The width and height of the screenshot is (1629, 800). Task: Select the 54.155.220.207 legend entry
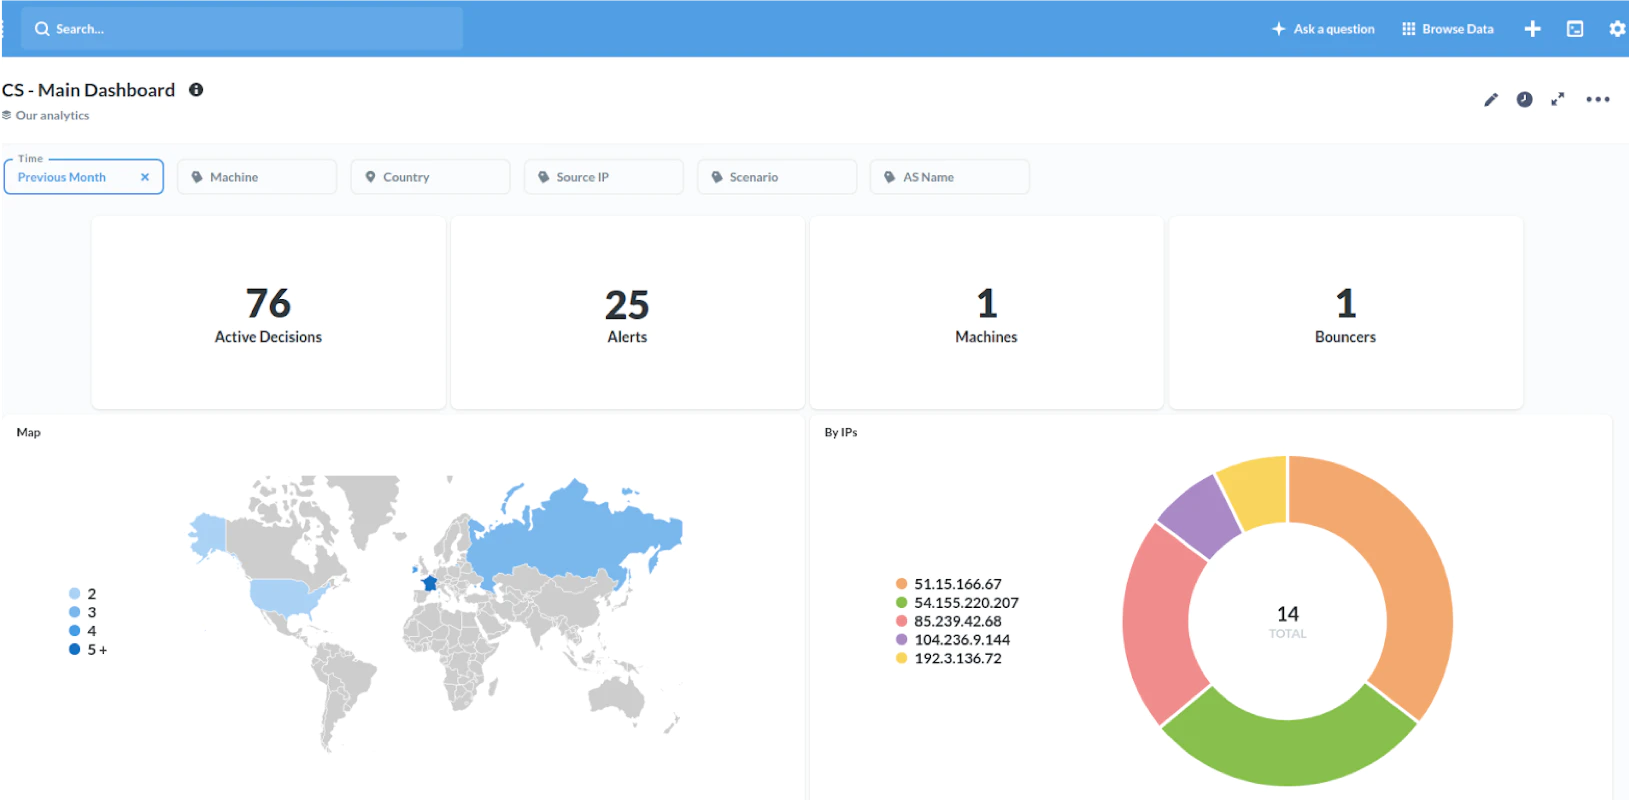coord(957,603)
